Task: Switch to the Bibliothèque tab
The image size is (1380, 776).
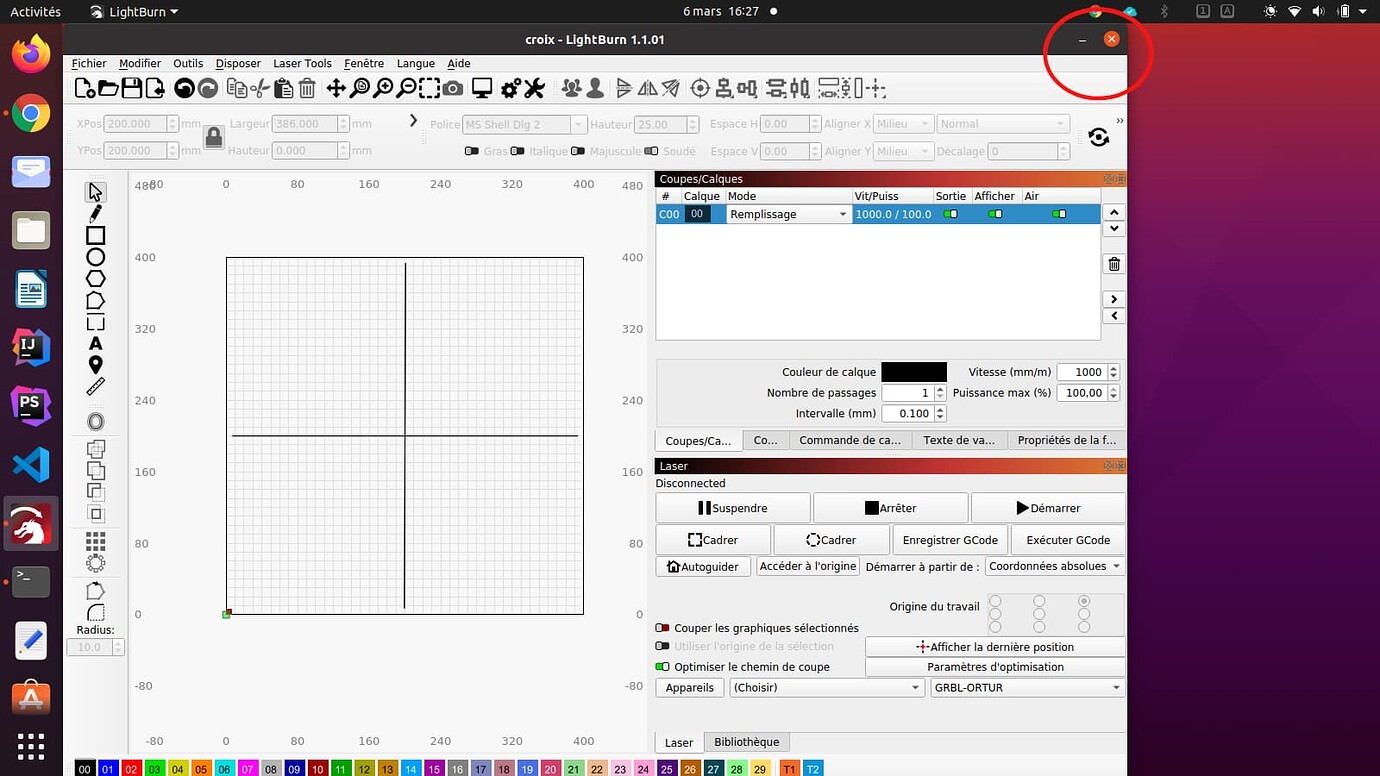Action: [x=746, y=742]
